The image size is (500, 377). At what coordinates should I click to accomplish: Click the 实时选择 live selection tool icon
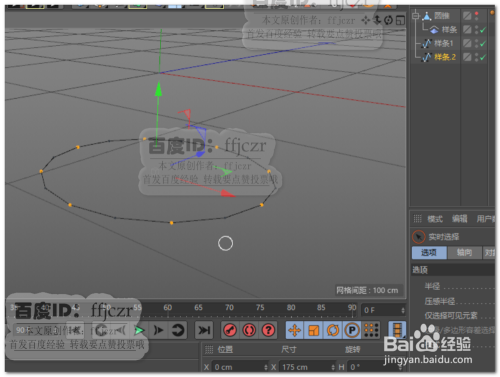418,237
